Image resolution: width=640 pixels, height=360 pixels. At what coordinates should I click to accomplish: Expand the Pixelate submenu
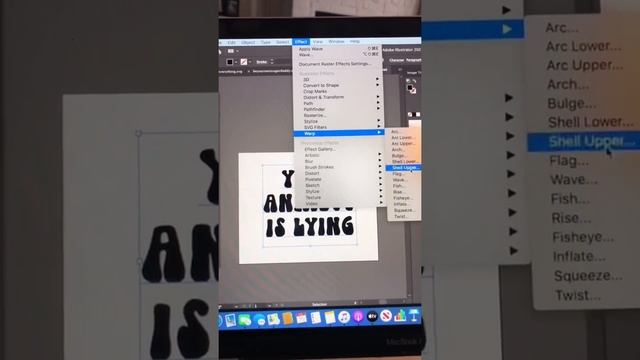(380, 178)
